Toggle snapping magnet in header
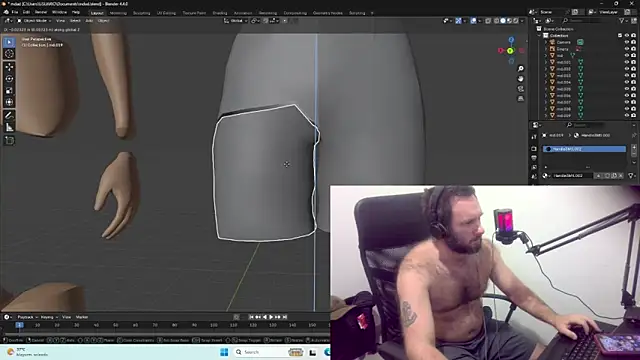This screenshot has width=640, height=360. [266, 21]
